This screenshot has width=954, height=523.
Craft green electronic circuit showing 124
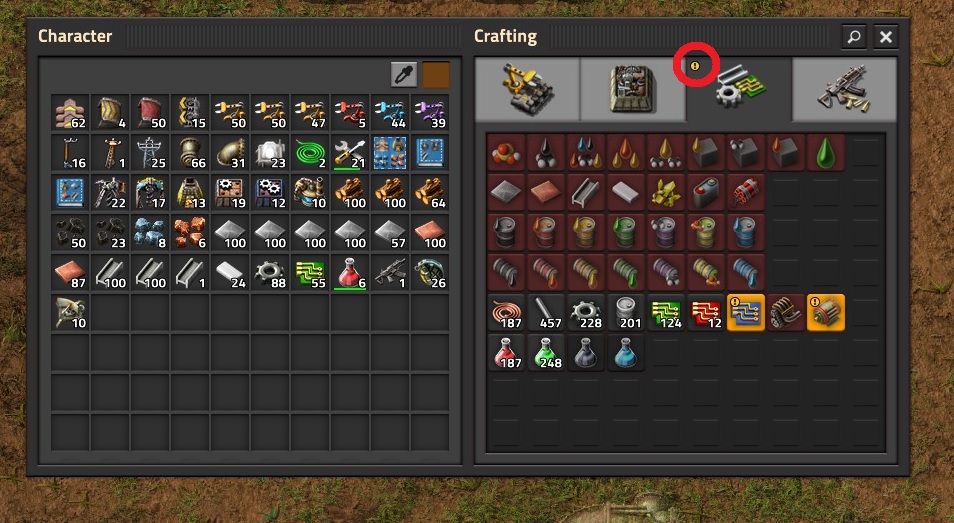666,313
